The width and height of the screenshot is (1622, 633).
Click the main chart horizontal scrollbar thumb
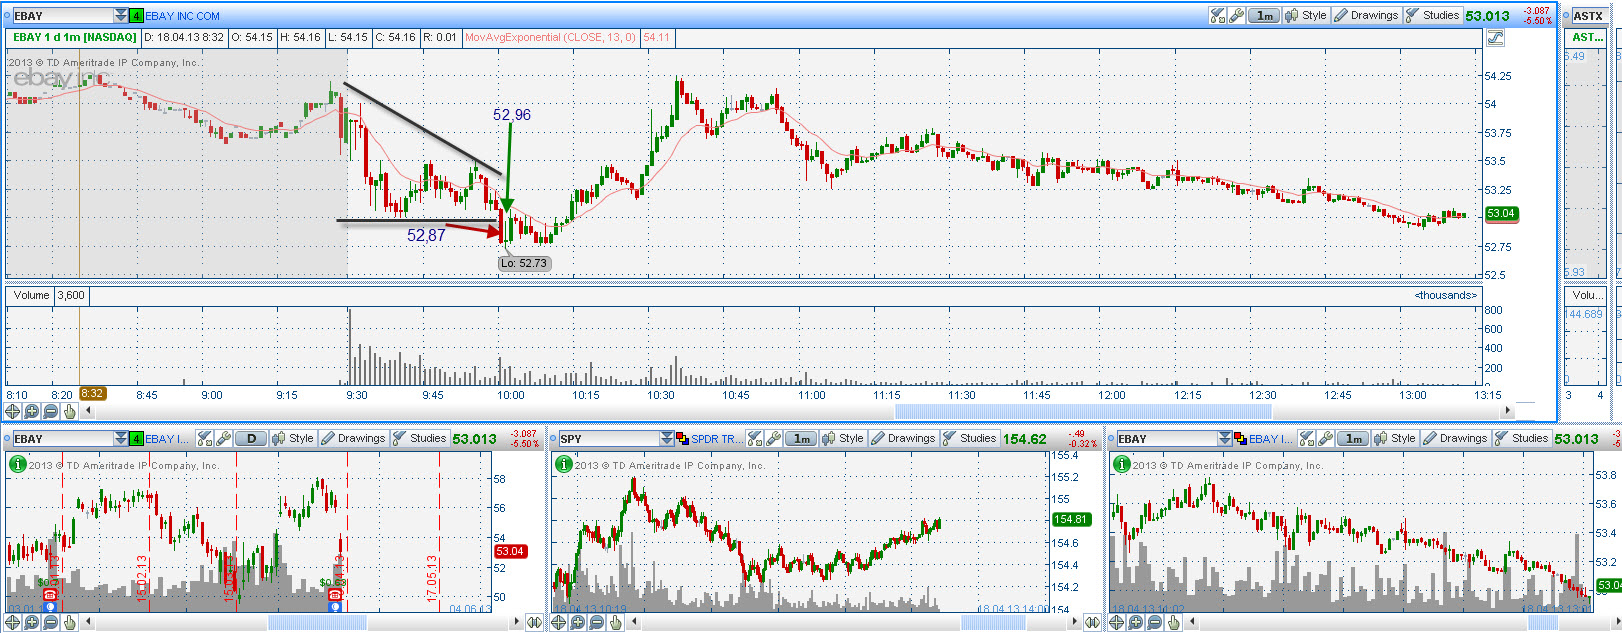1083,411
